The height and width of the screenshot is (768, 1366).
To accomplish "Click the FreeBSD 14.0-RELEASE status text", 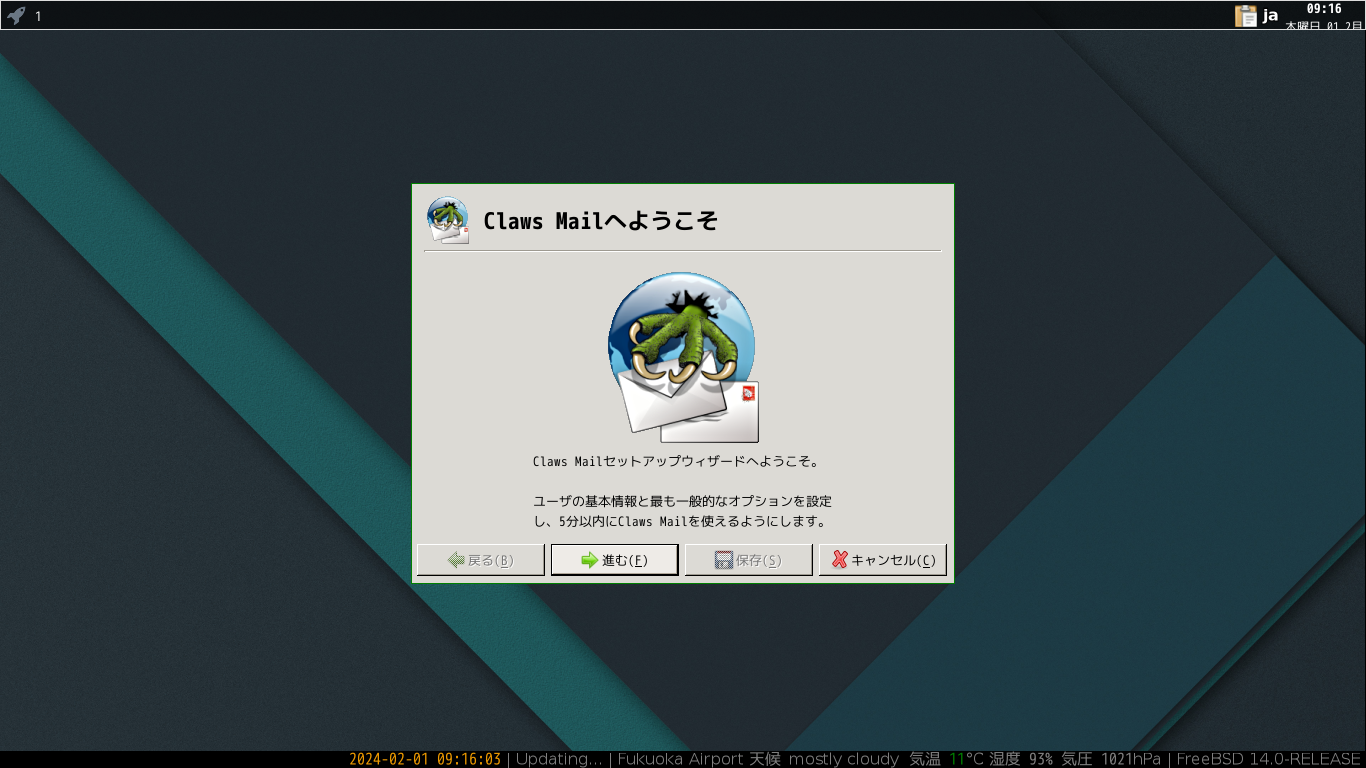I will point(1269,759).
